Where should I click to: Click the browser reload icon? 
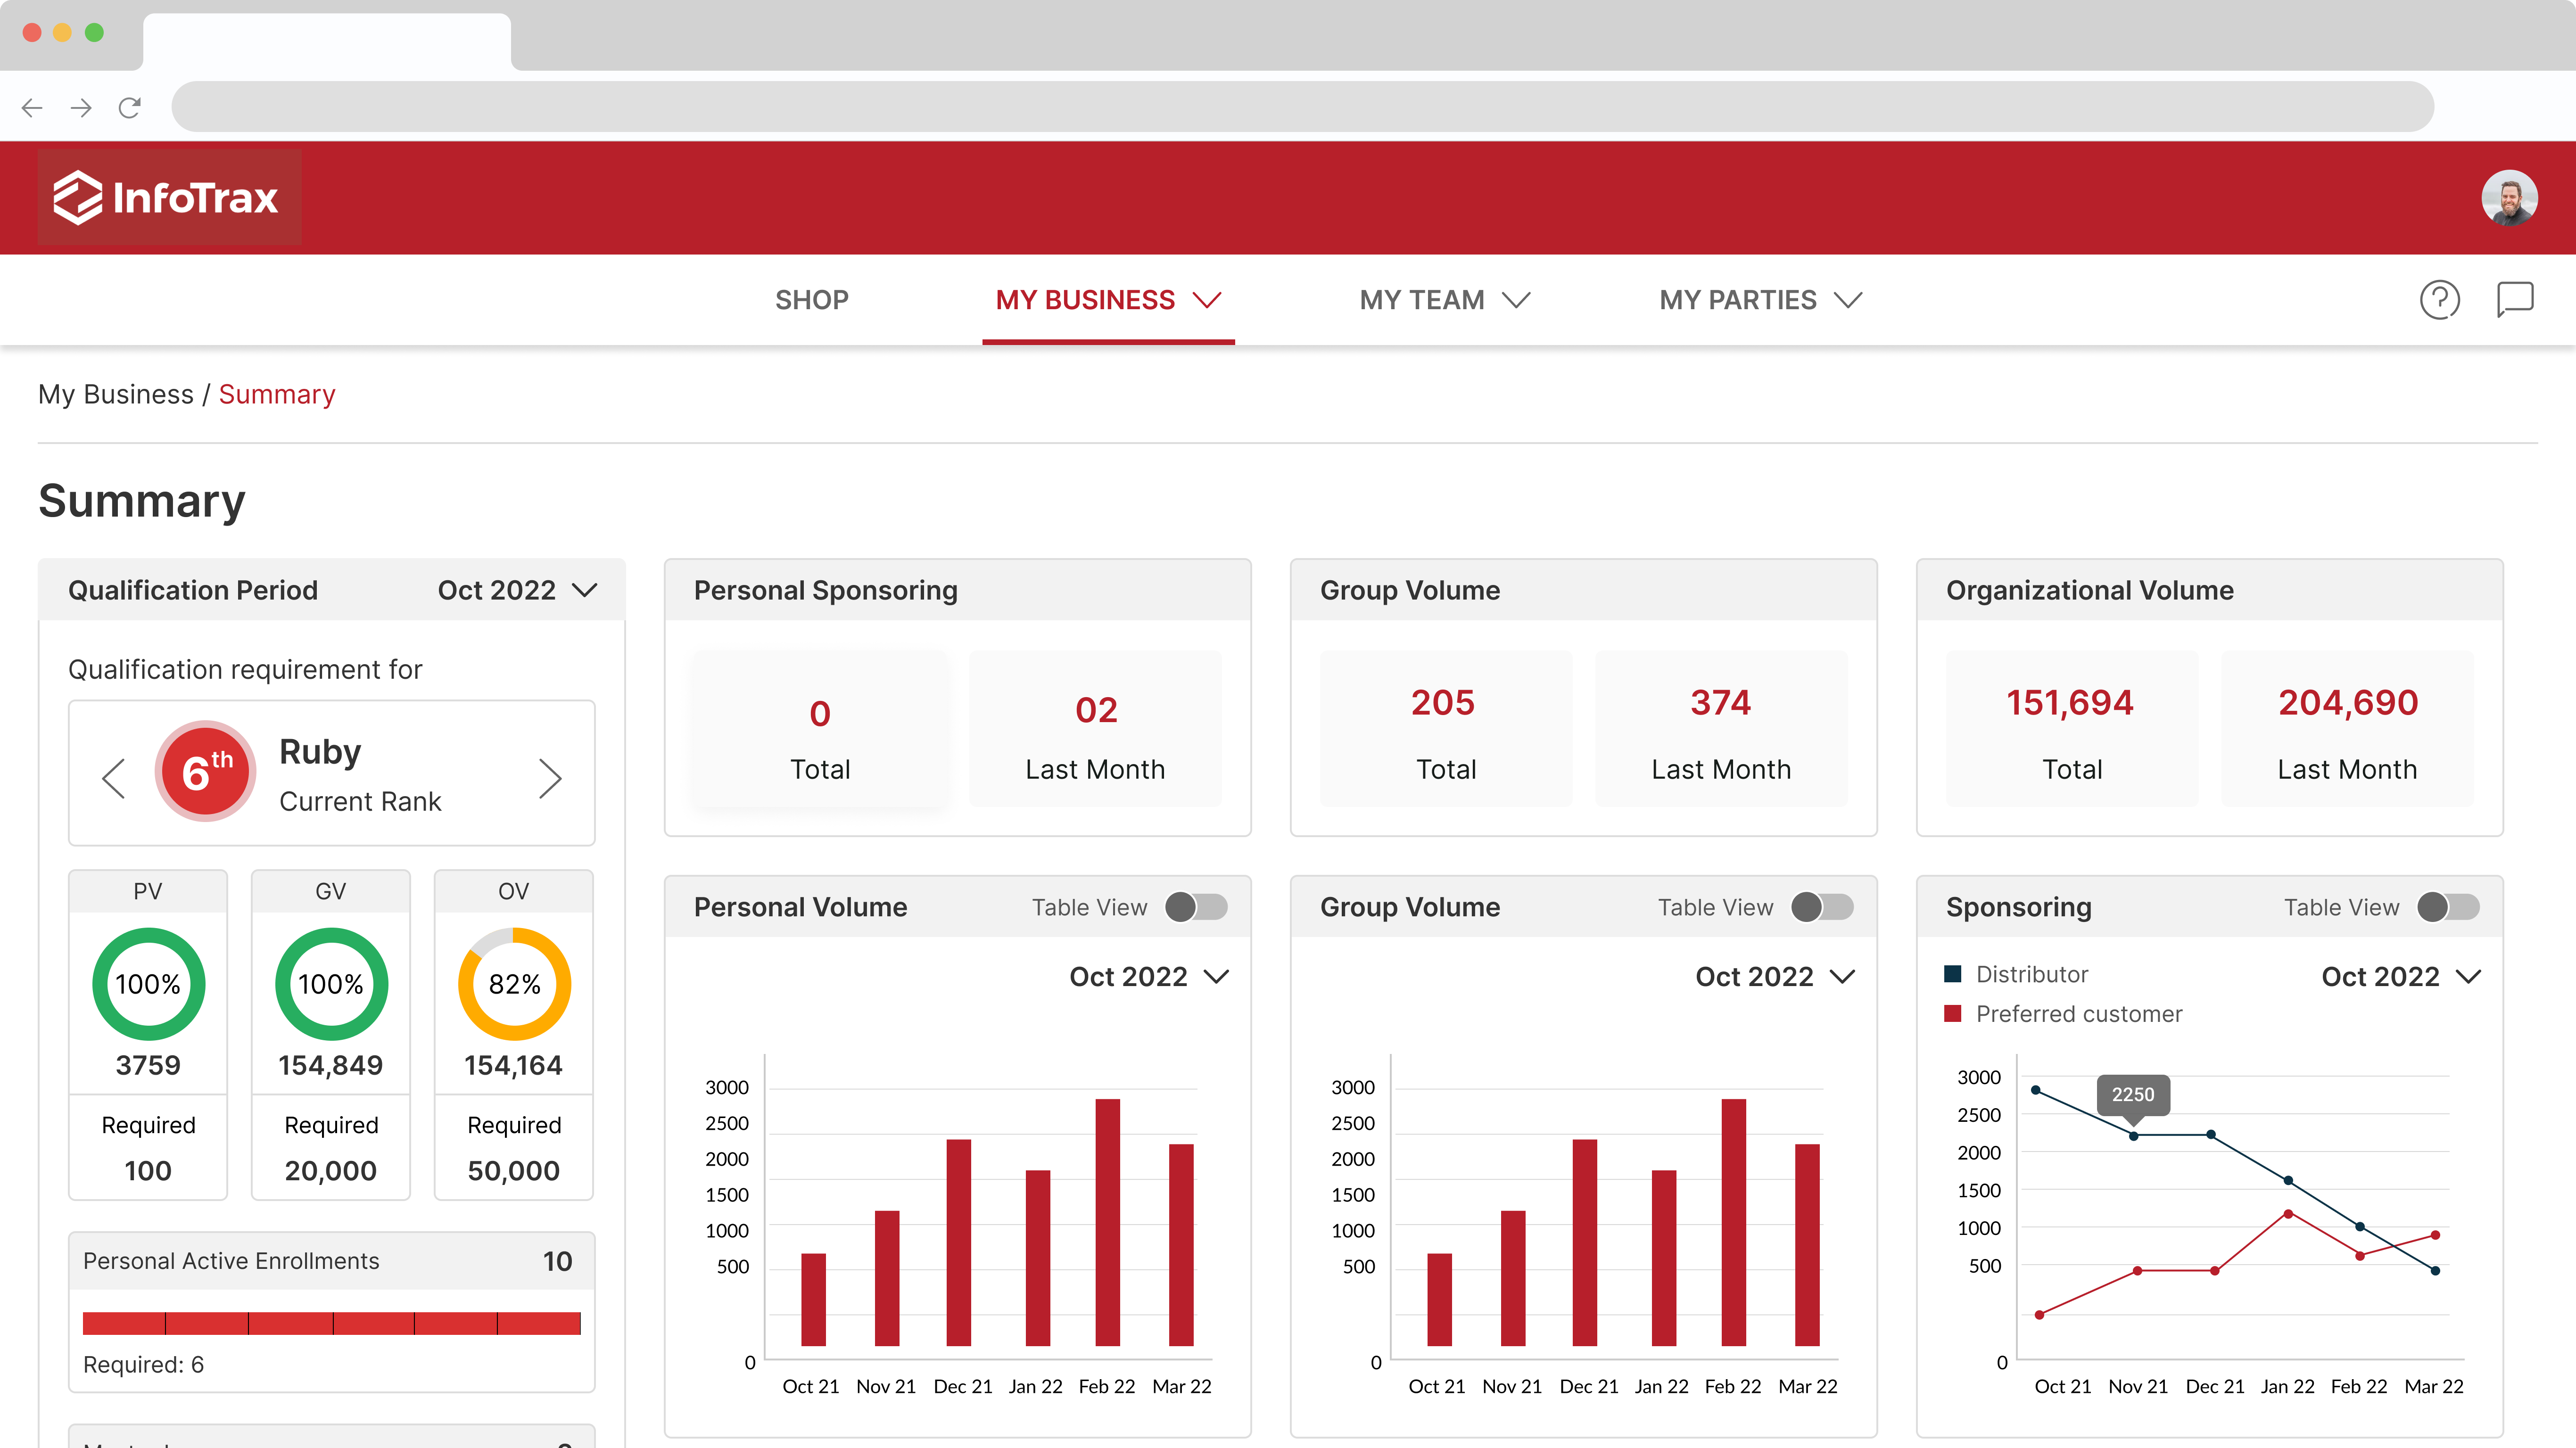click(130, 107)
